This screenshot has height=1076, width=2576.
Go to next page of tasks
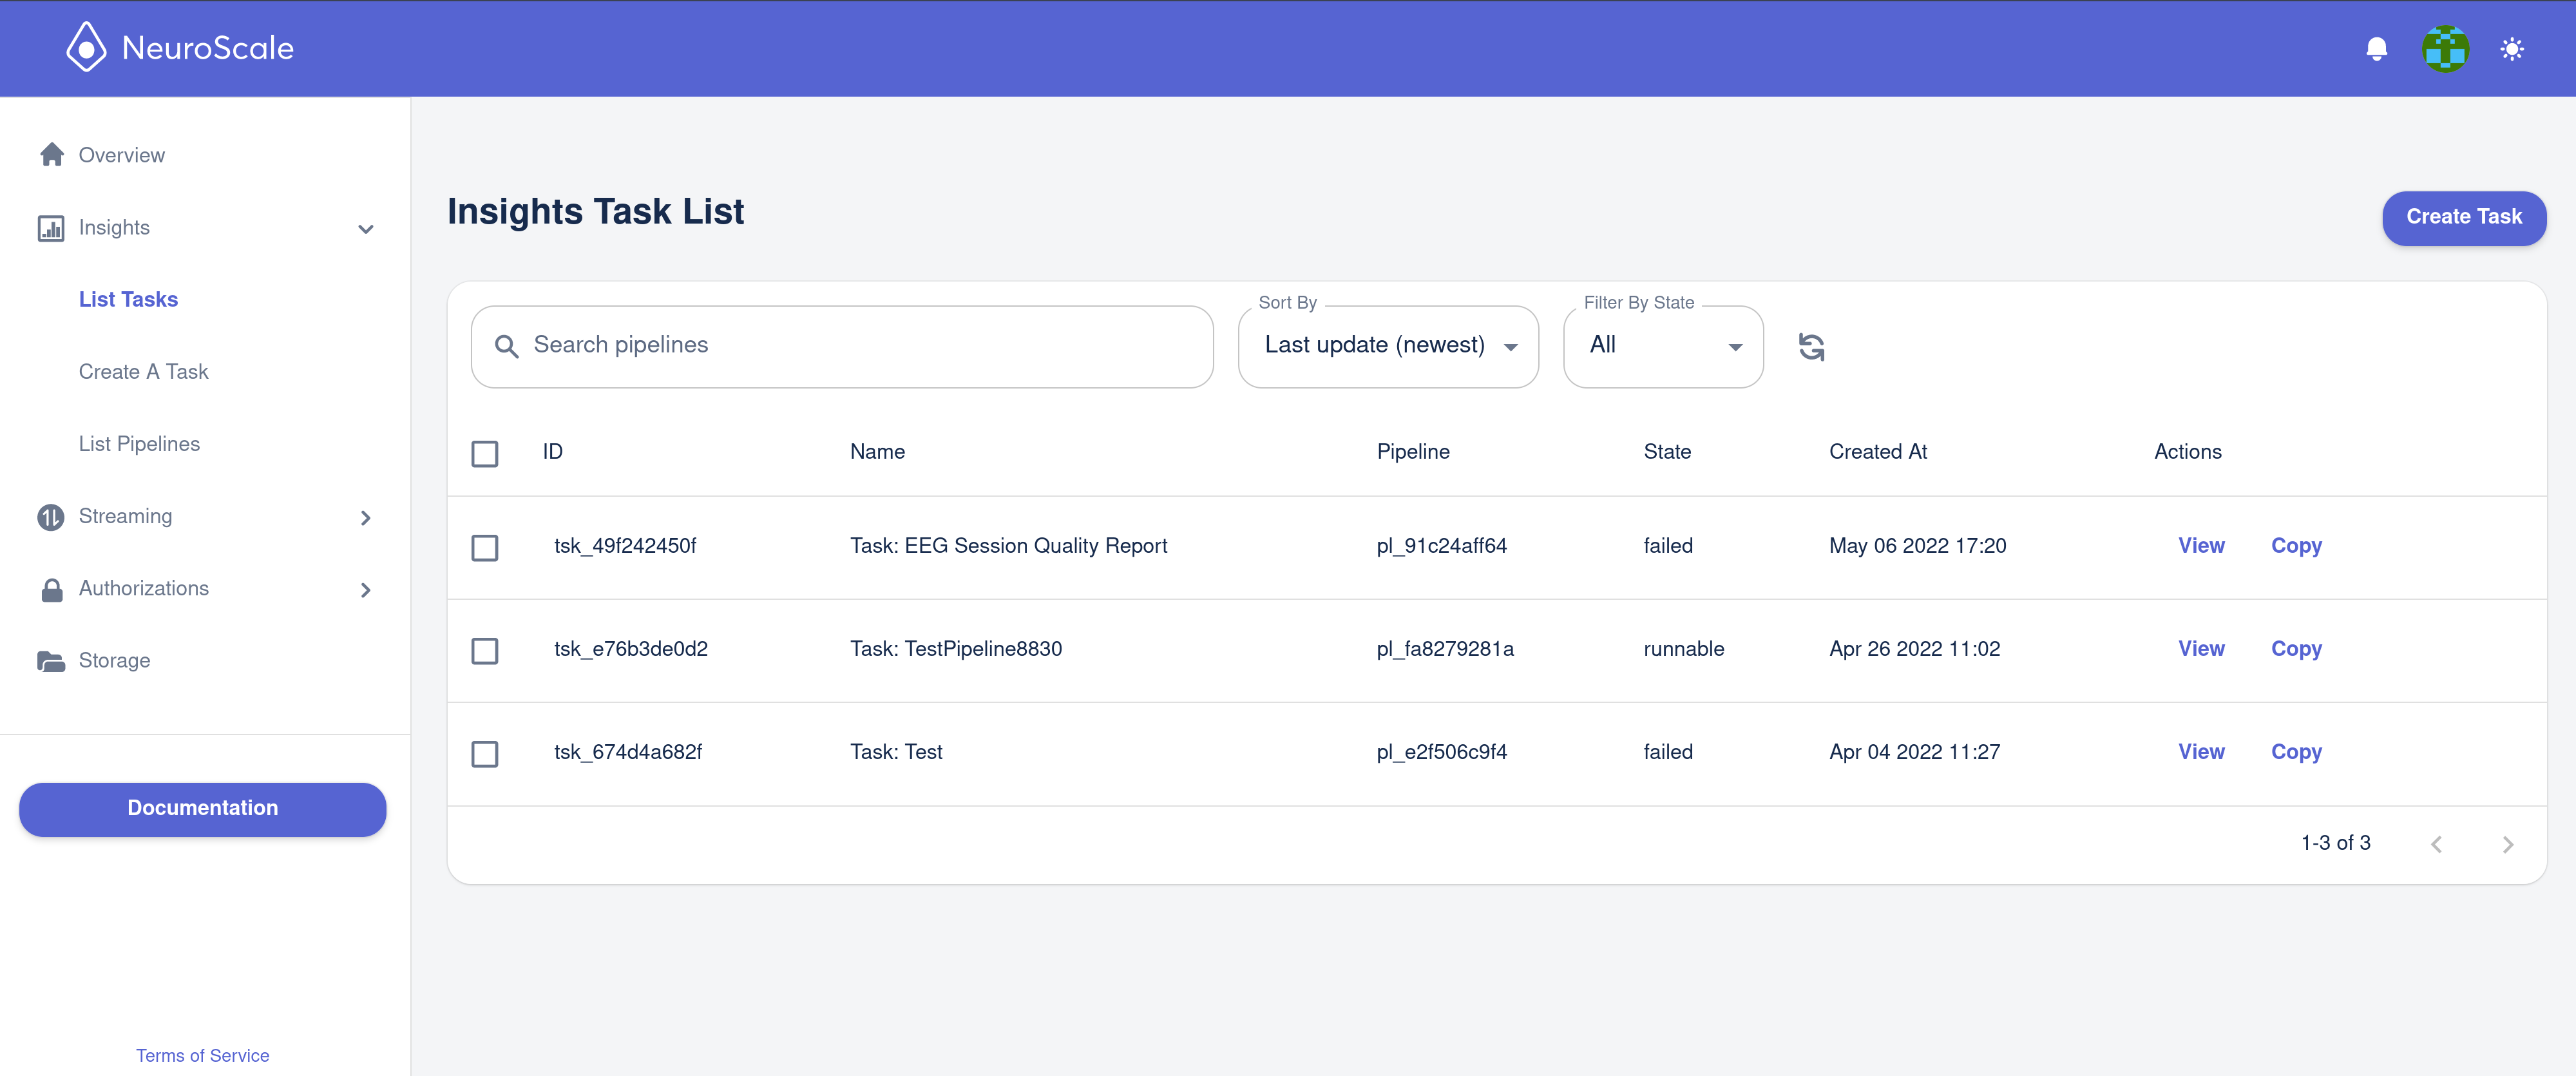coord(2508,844)
